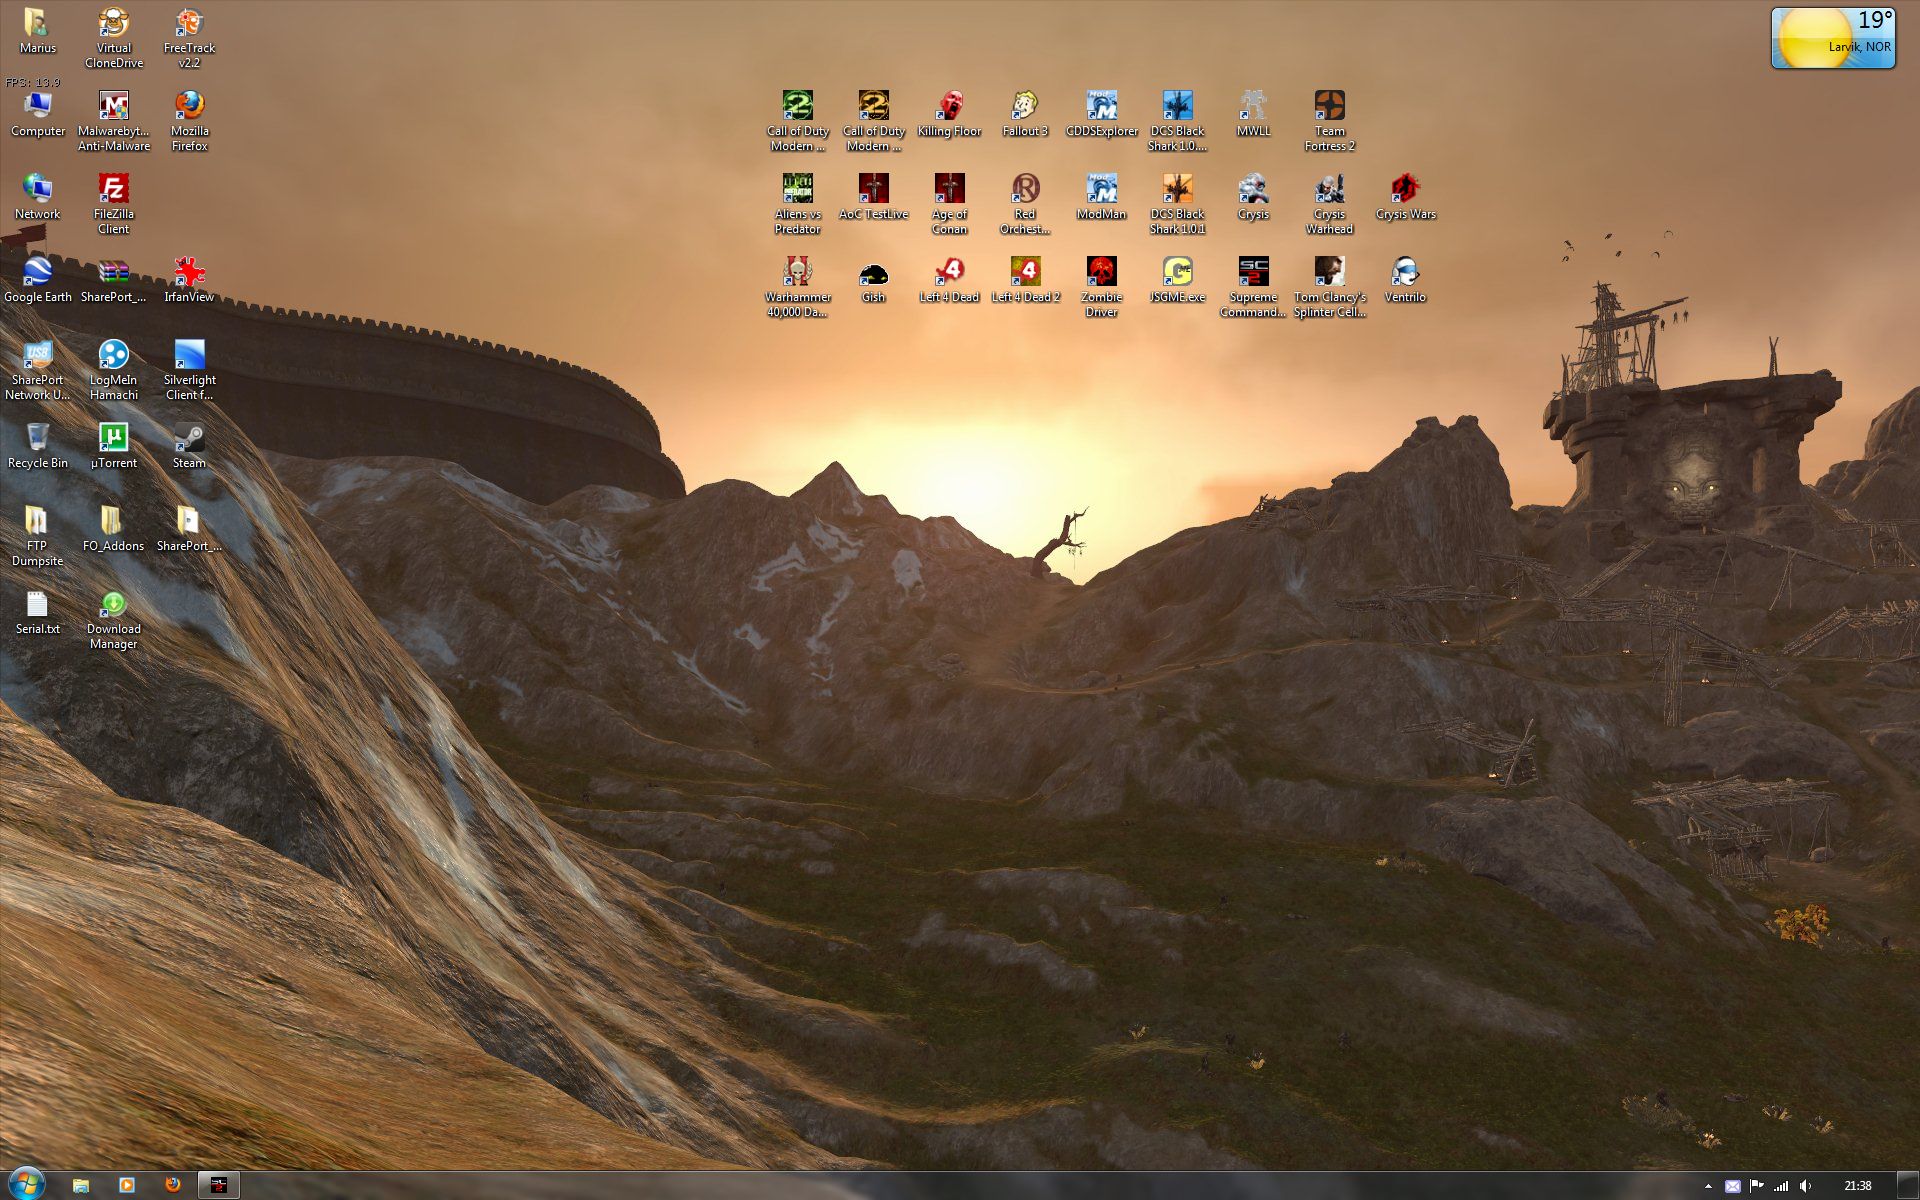The image size is (1920, 1200).
Task: Open the weather gadget for Larvik
Action: tap(1832, 38)
